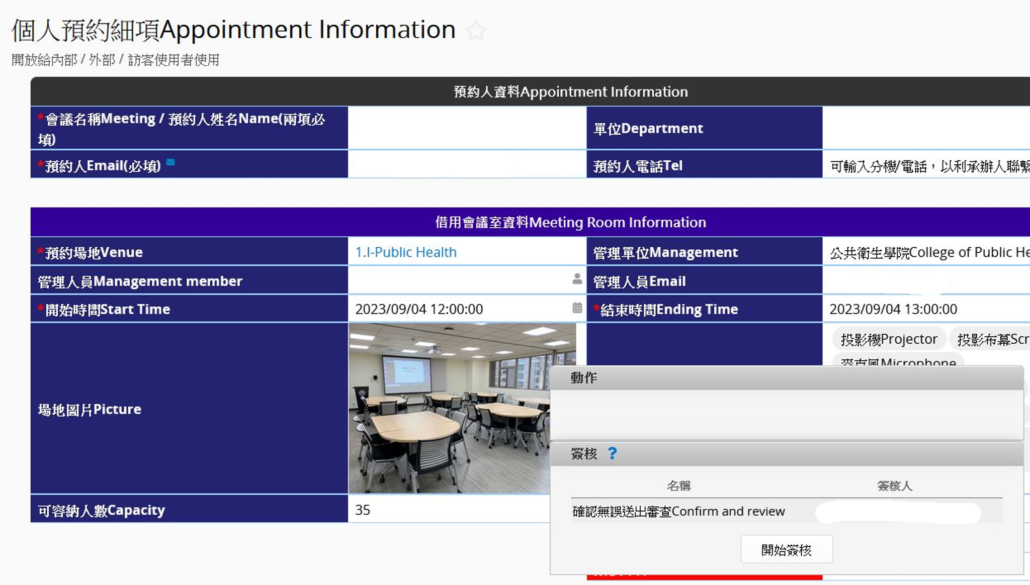Click the 管理單位Management label
1030x585 pixels.
tap(665, 252)
